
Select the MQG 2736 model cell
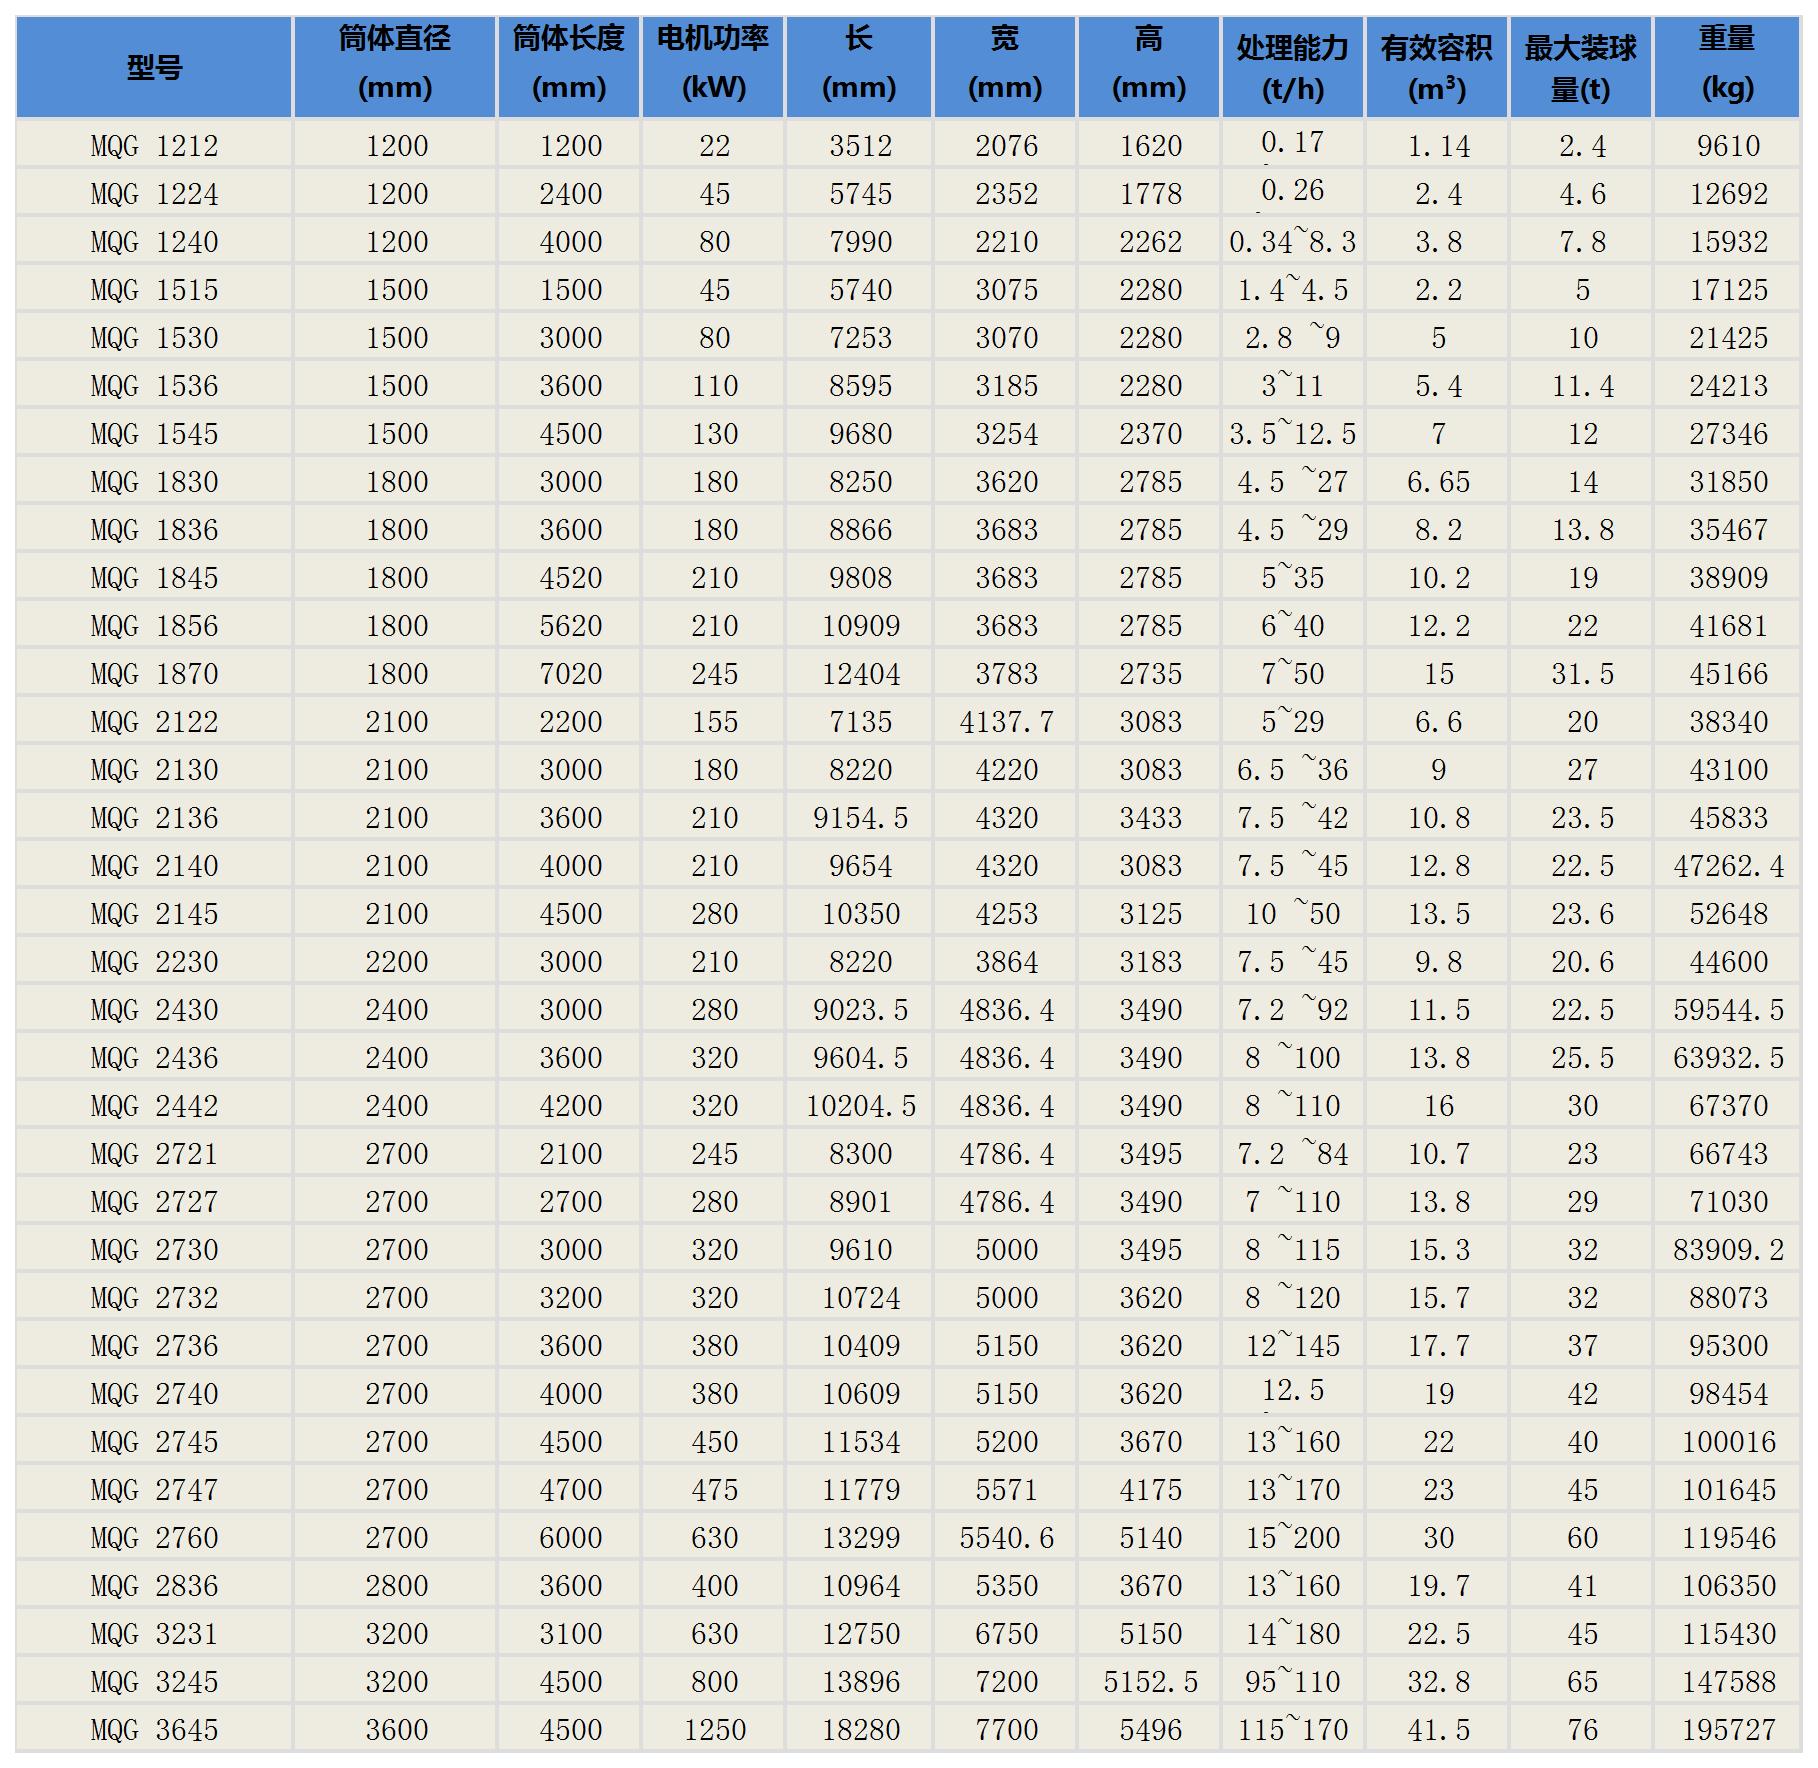(154, 1346)
